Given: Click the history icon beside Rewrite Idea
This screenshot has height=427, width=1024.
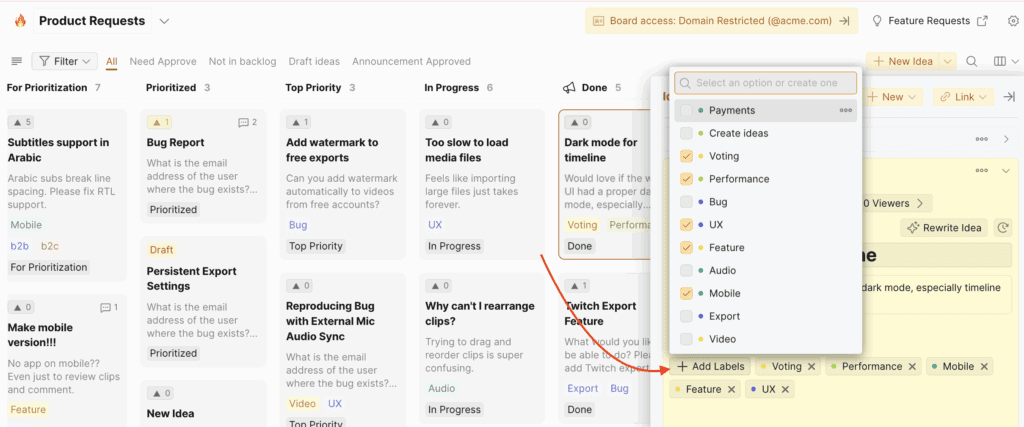Looking at the screenshot, I should pos(1004,228).
